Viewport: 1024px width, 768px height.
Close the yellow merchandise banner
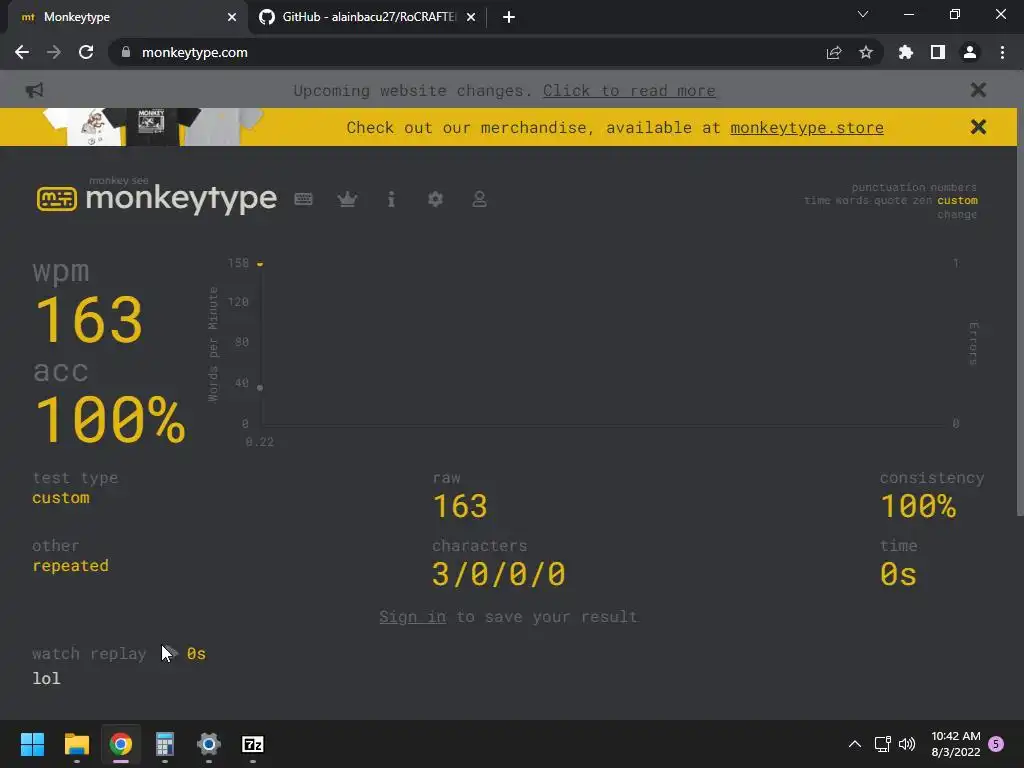(978, 127)
